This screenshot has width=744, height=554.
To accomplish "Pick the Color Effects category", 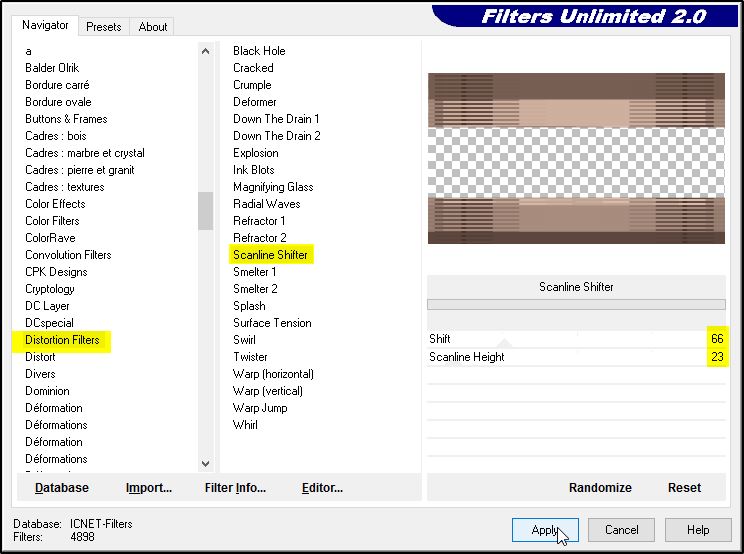I will [55, 204].
